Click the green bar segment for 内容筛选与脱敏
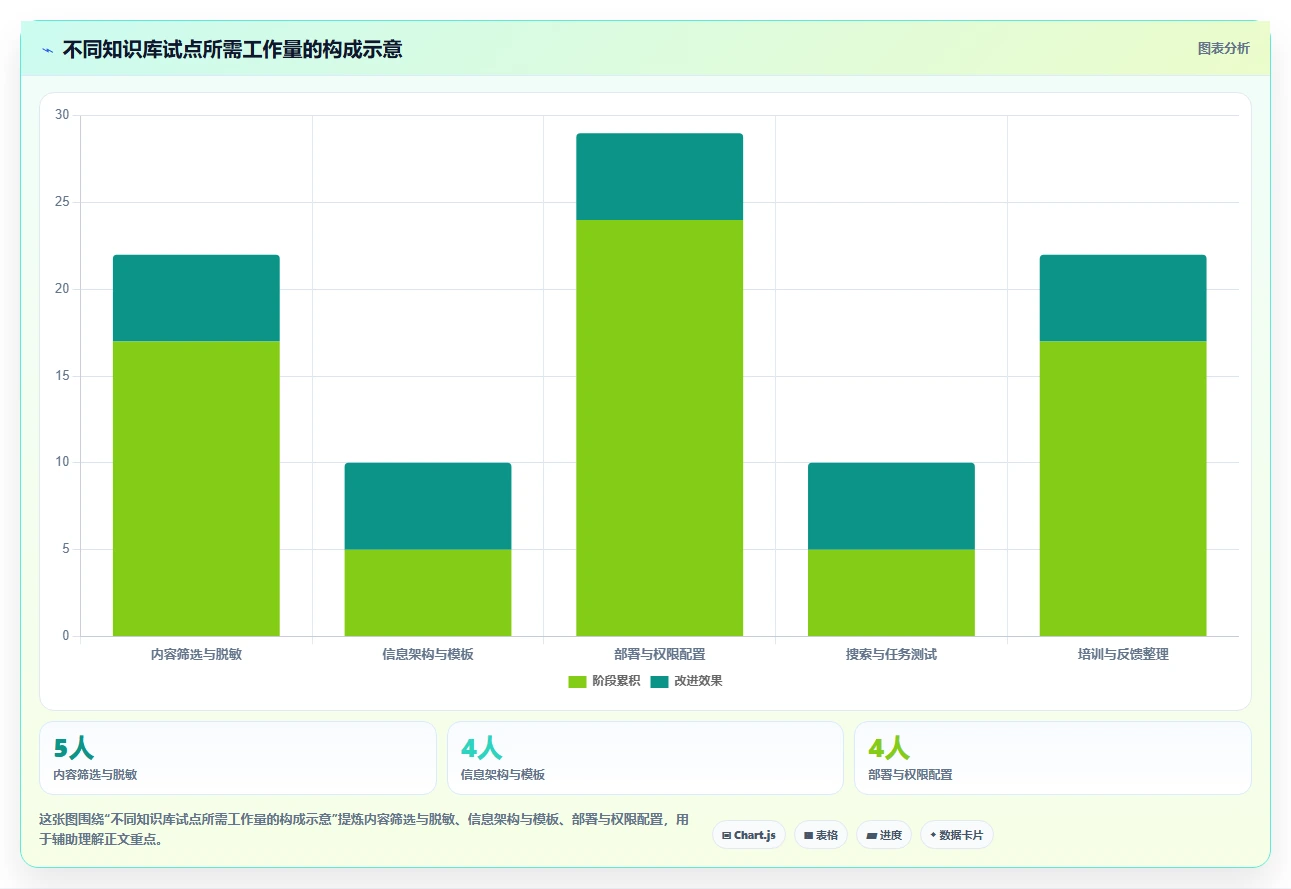 [x=196, y=488]
